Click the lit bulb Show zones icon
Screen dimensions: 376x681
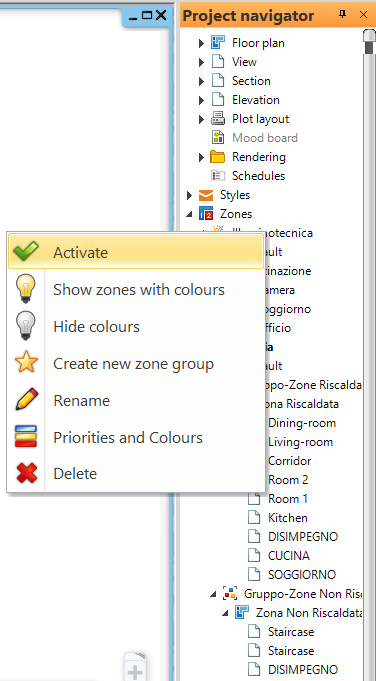point(26,289)
